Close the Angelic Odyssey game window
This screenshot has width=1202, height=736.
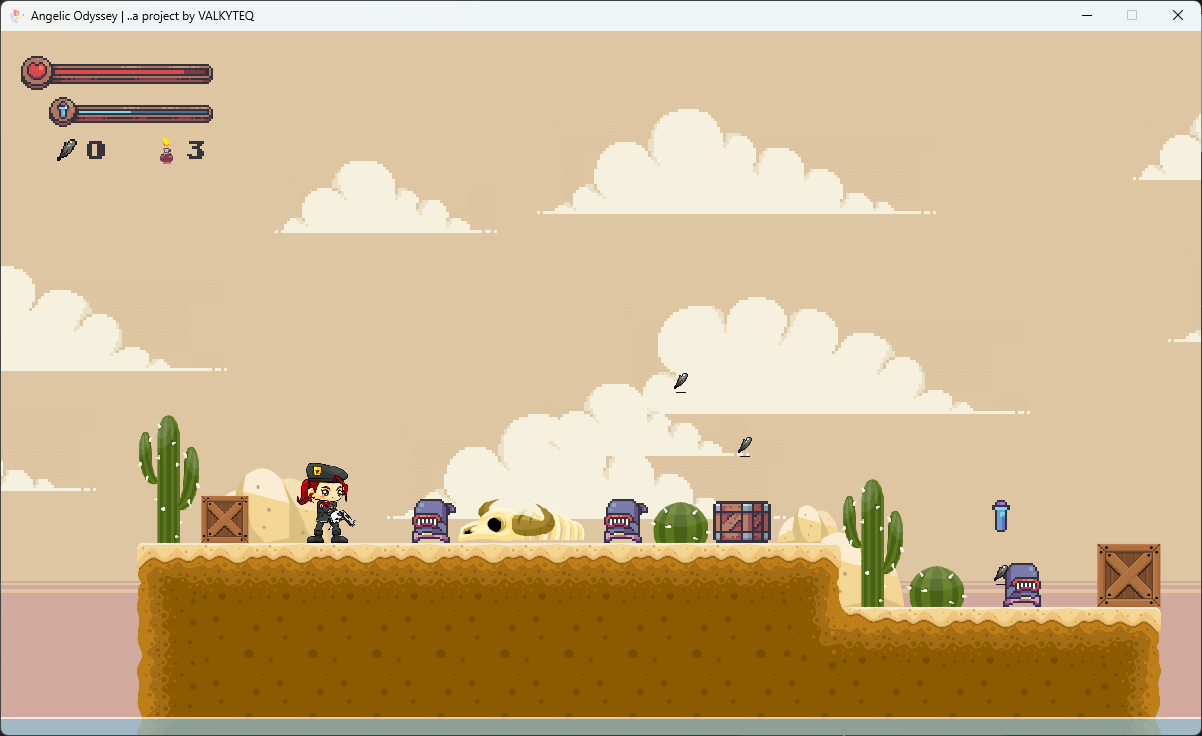[1177, 15]
